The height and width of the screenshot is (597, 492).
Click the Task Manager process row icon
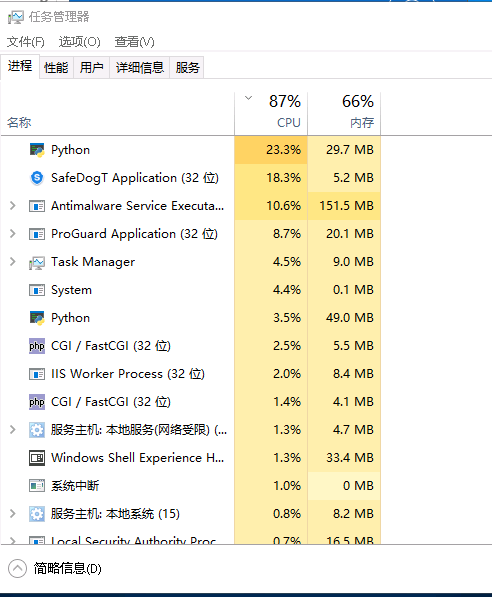(37, 262)
